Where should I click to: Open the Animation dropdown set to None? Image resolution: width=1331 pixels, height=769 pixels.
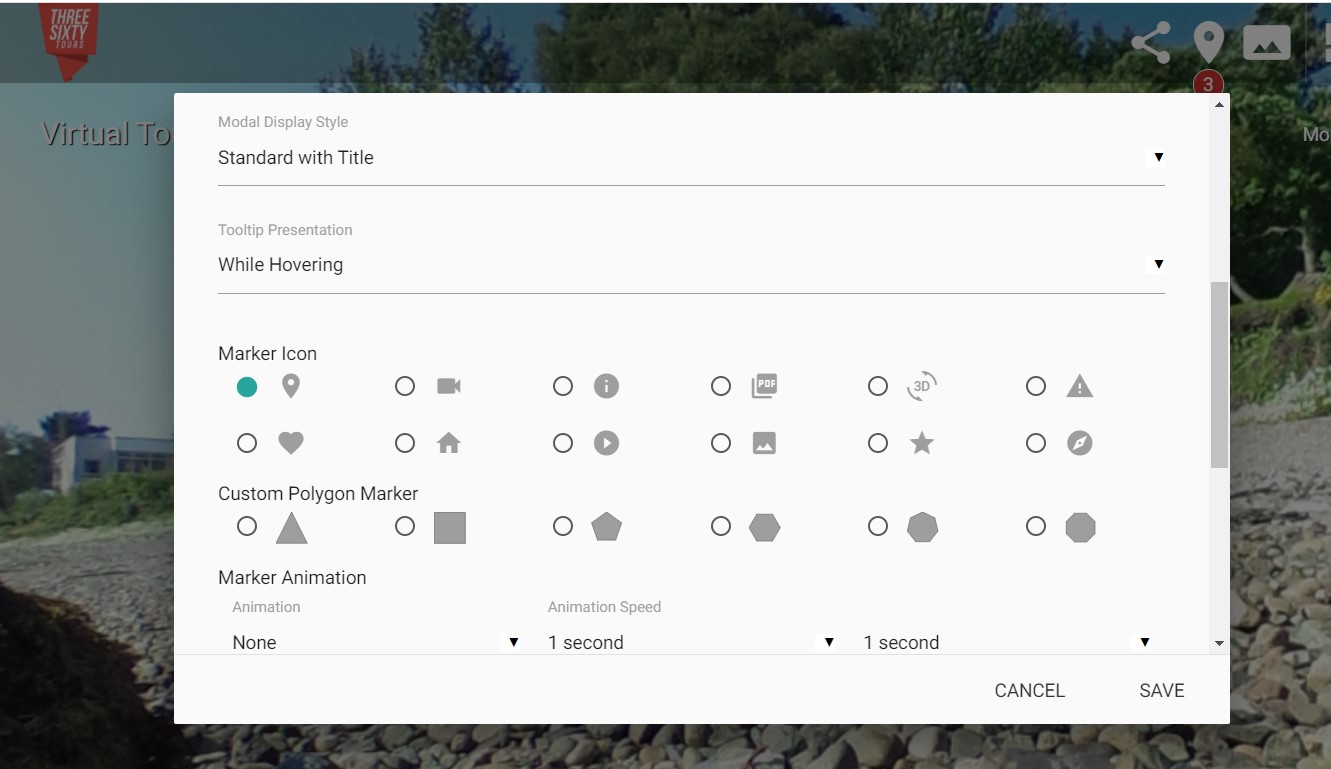coord(375,642)
